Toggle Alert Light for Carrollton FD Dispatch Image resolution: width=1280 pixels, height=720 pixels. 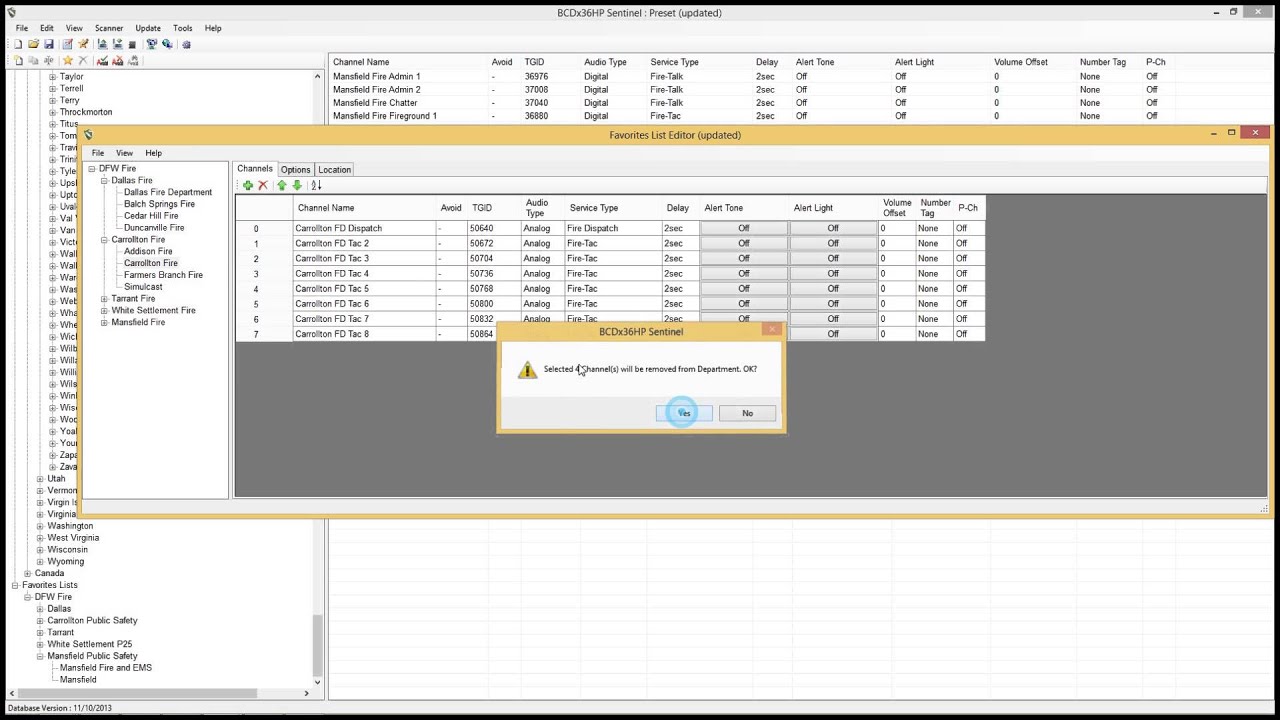(x=833, y=228)
